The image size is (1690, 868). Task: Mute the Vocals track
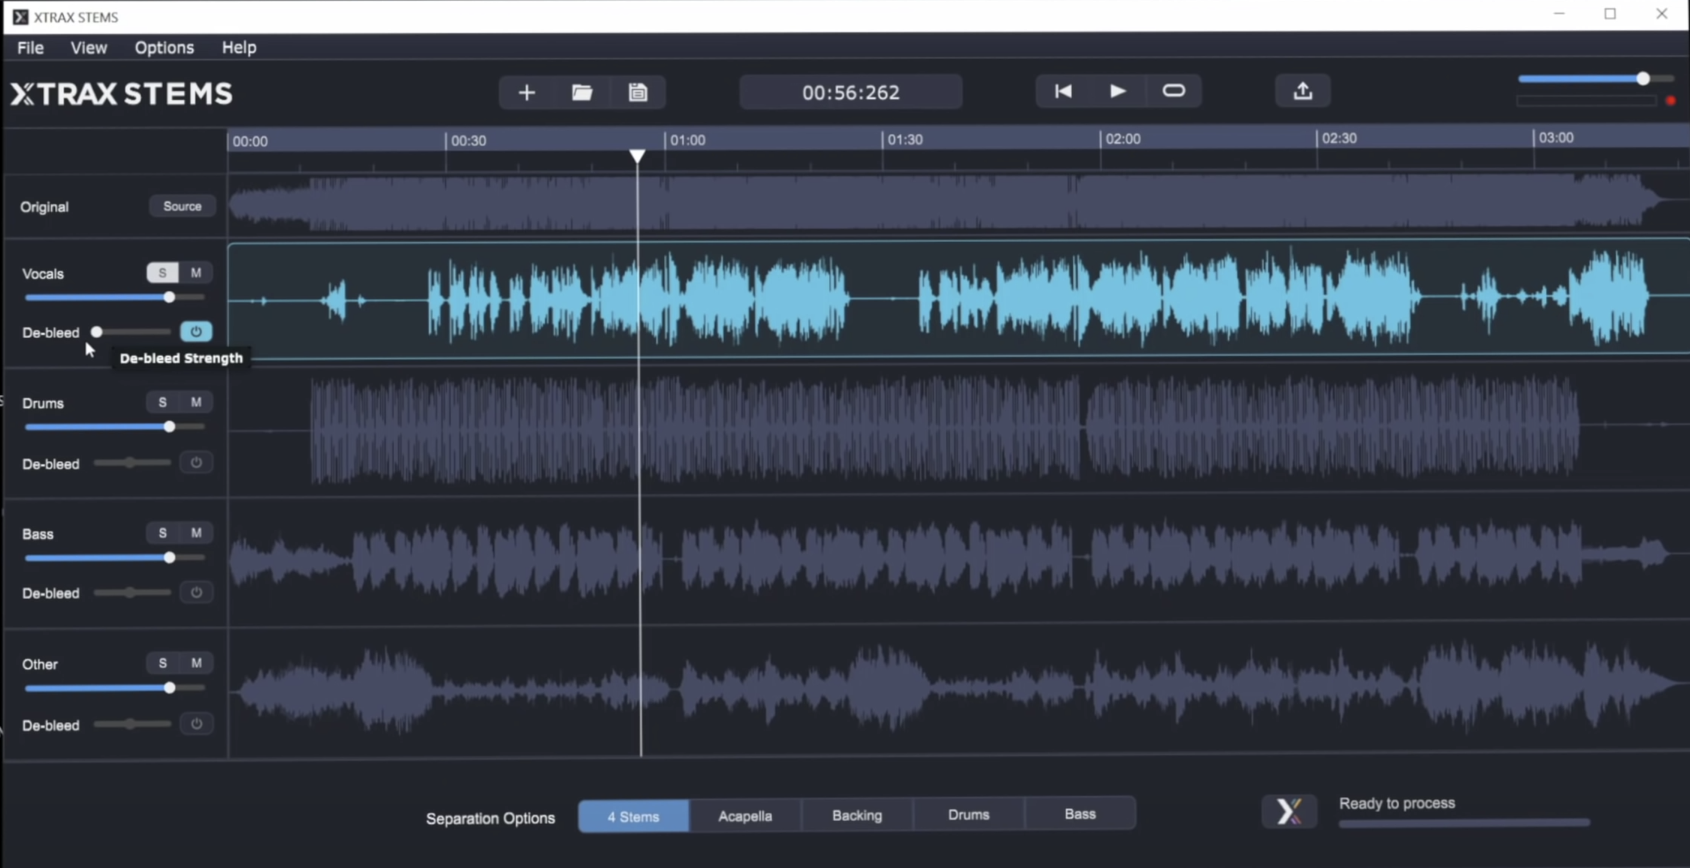click(196, 272)
